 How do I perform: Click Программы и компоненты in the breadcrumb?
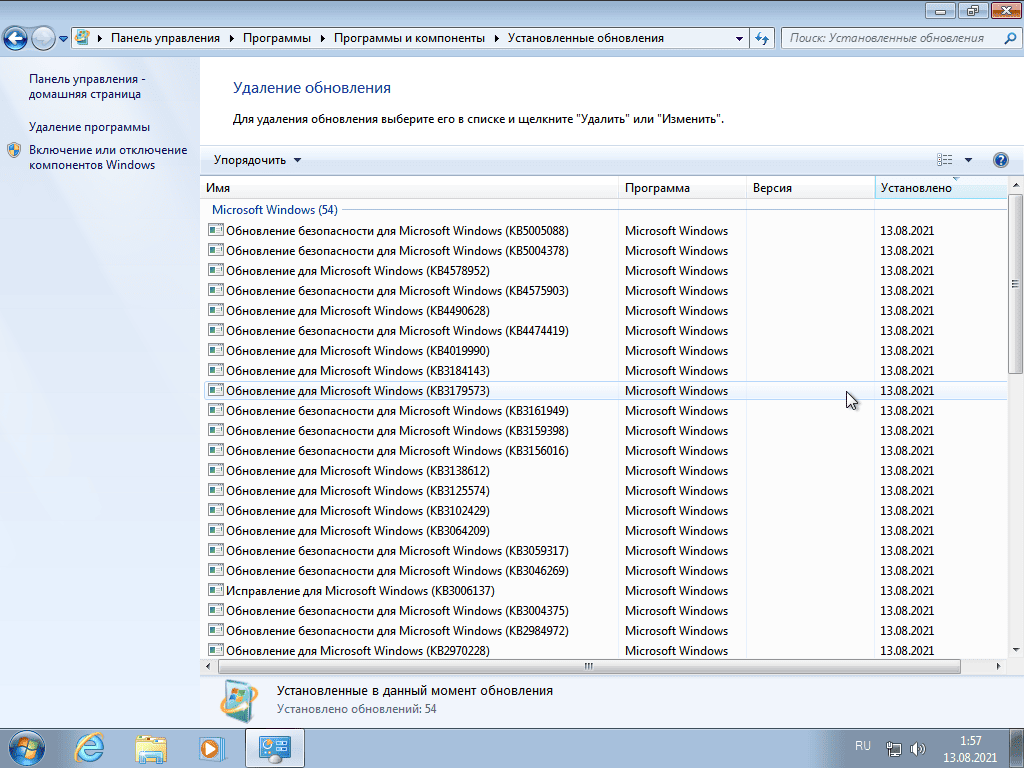pos(409,38)
